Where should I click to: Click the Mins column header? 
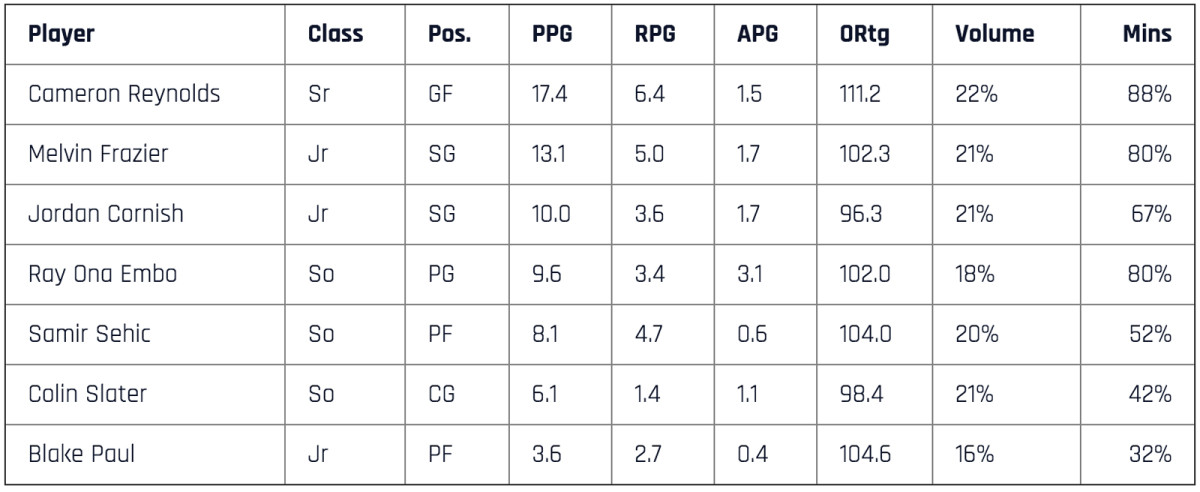[x=1146, y=36]
